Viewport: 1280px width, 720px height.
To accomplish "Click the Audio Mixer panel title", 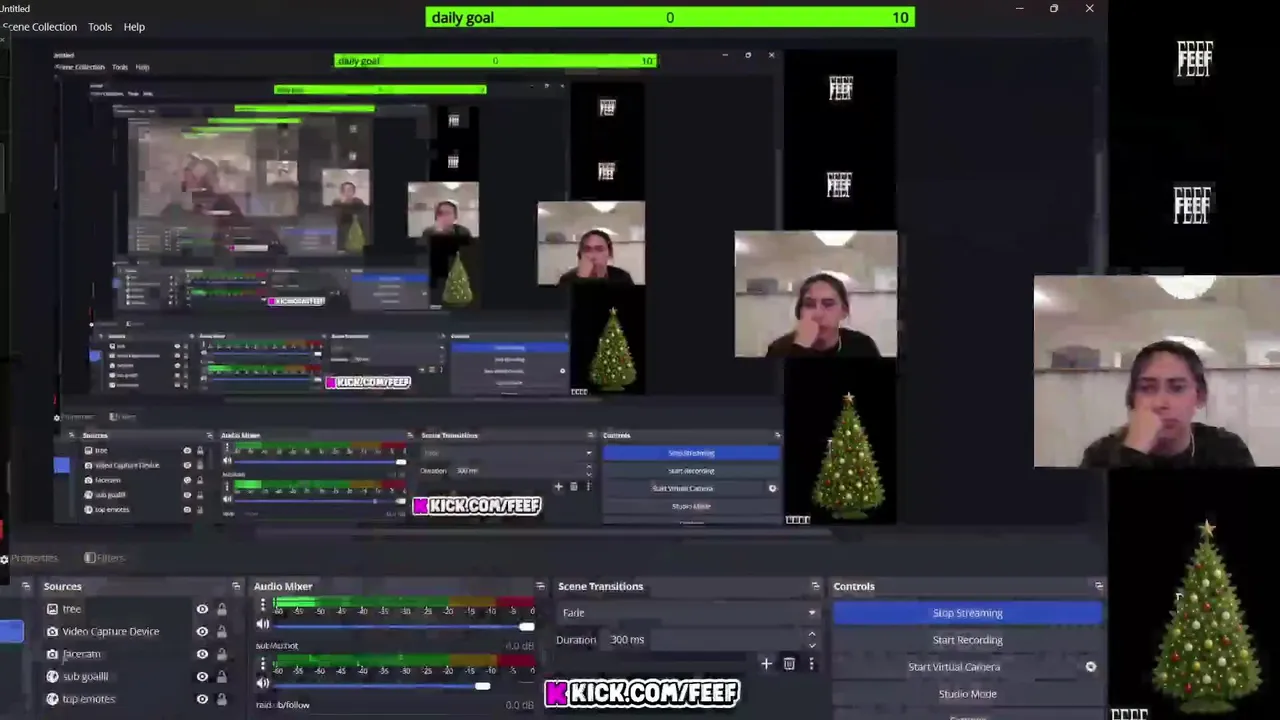I will click(283, 586).
